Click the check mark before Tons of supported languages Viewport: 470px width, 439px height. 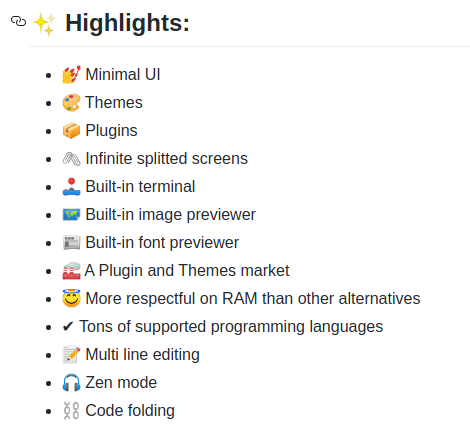click(x=68, y=327)
